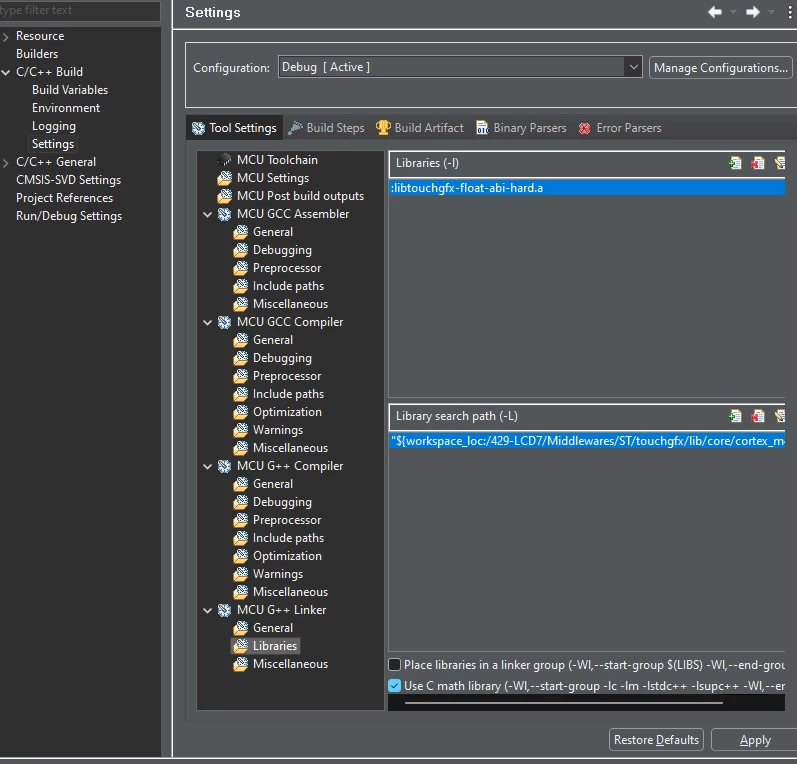Open the three-dot view menu icon
Image resolution: width=797 pixels, height=764 pixels.
click(x=789, y=12)
